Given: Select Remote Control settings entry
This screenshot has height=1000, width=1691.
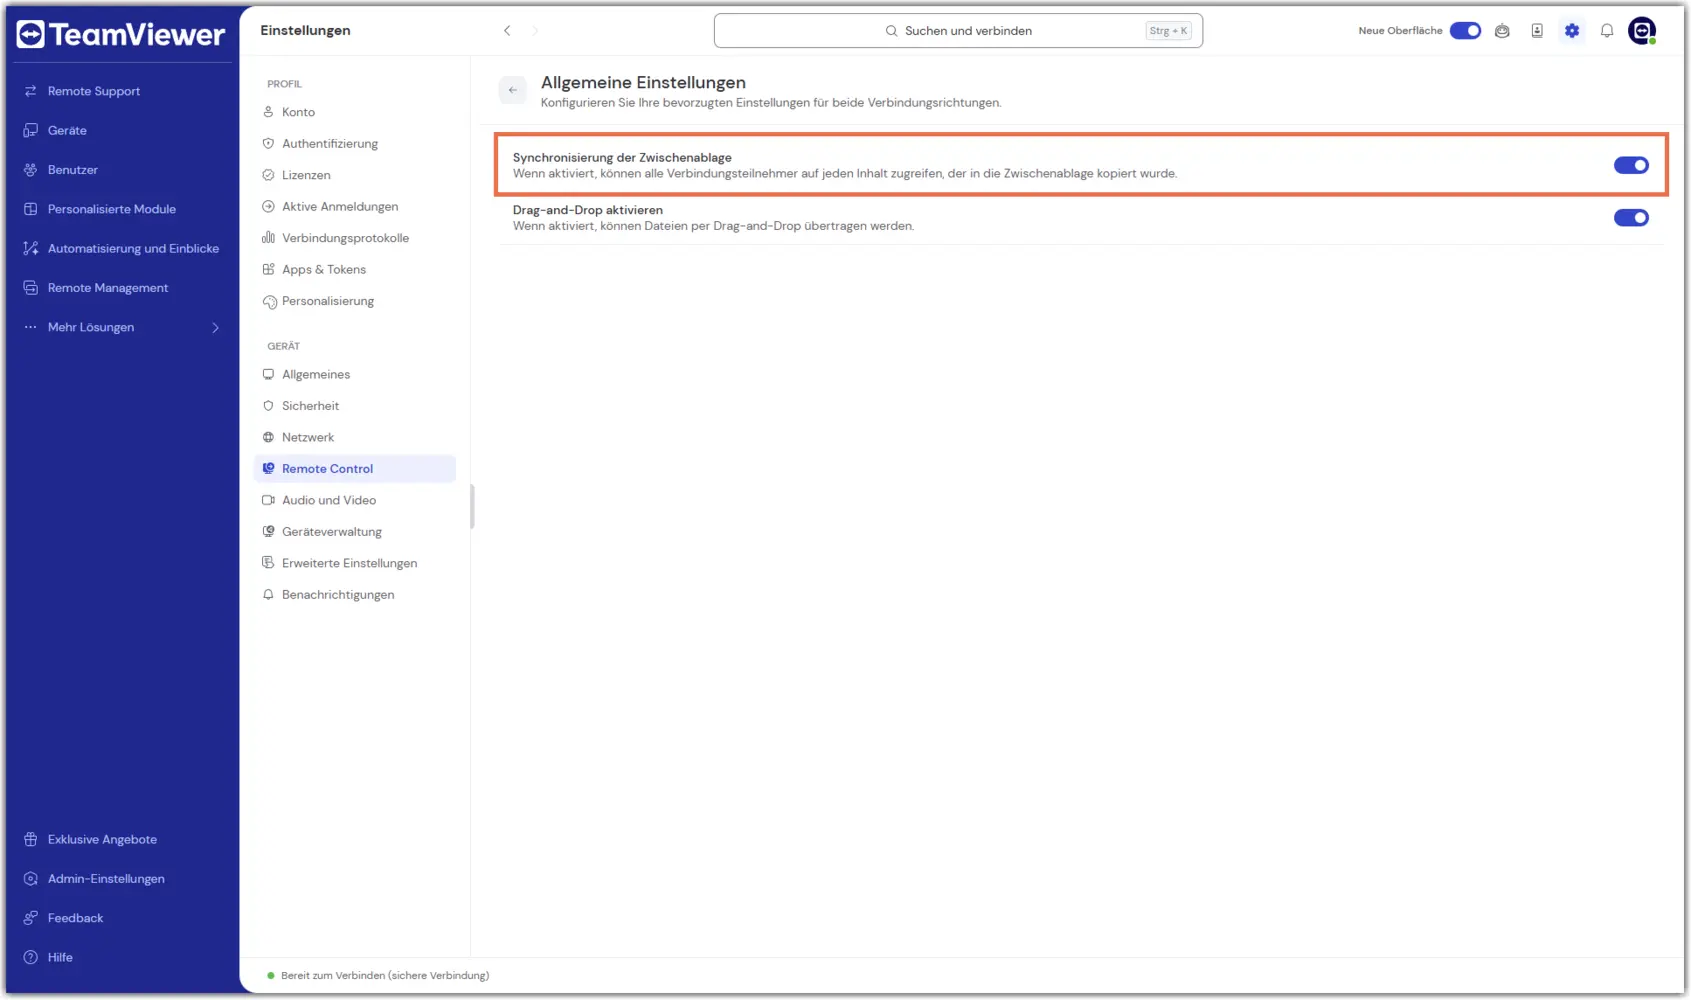Looking at the screenshot, I should click(x=355, y=469).
